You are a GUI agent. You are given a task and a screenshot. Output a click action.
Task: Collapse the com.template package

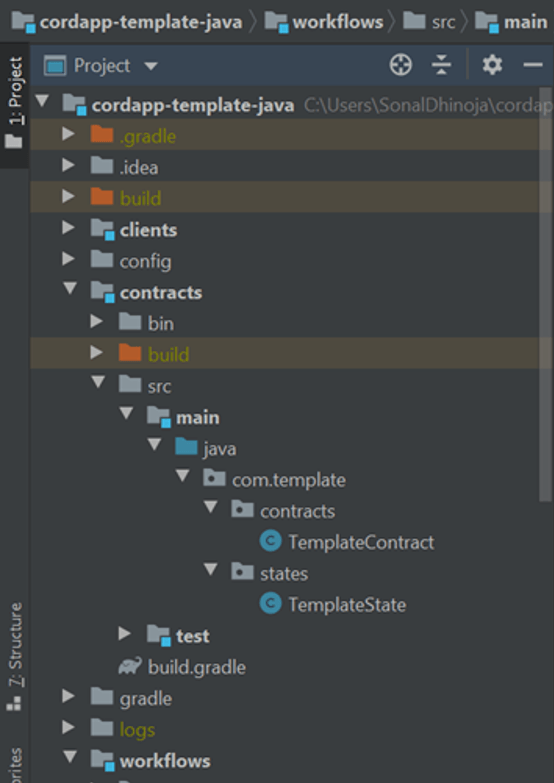click(182, 475)
